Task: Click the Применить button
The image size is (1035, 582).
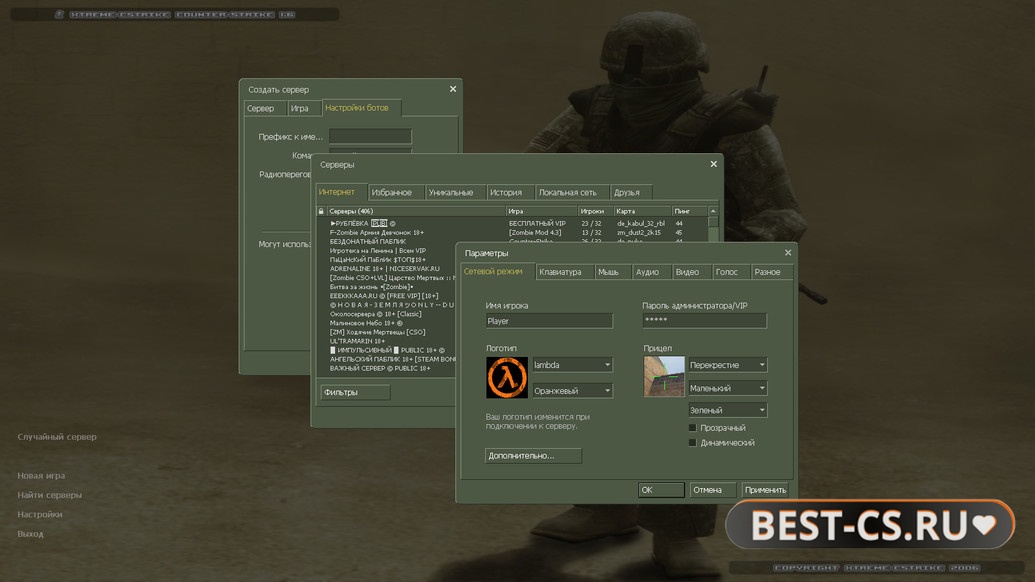Action: [765, 490]
